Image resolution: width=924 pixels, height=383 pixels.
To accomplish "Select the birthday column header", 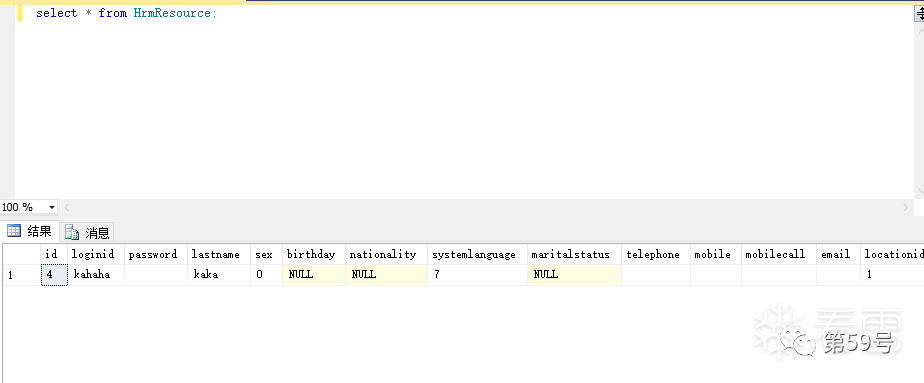I will pyautogui.click(x=314, y=255).
